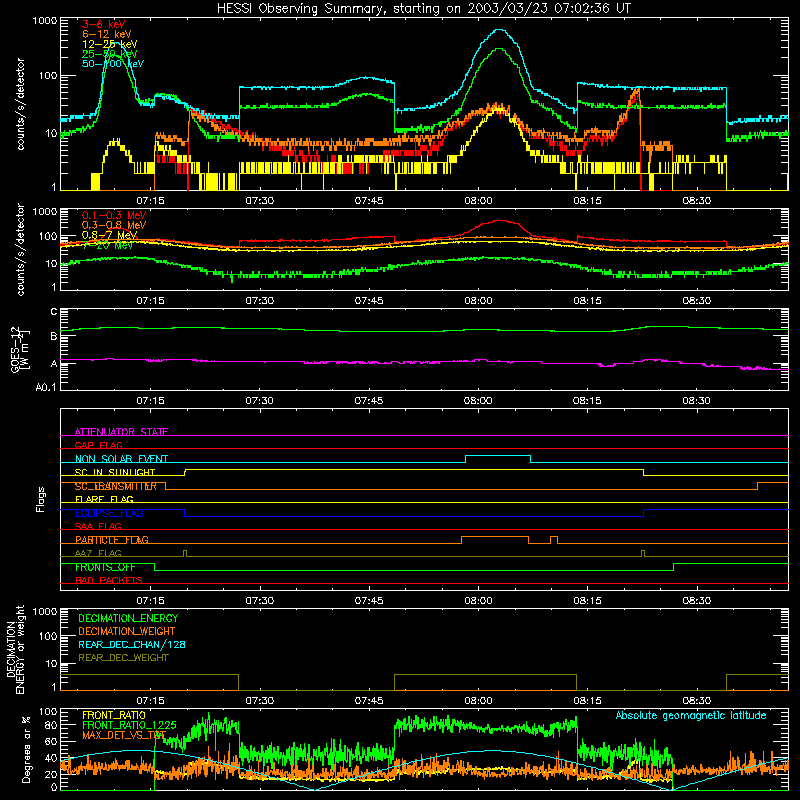Click the REAR_DEC_CHAN/128 legend label
The width and height of the screenshot is (800, 800).
coord(132,644)
